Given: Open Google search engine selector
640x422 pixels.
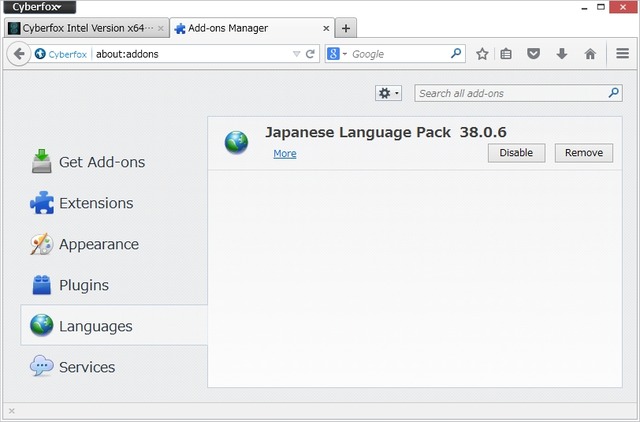Looking at the screenshot, I should click(337, 54).
